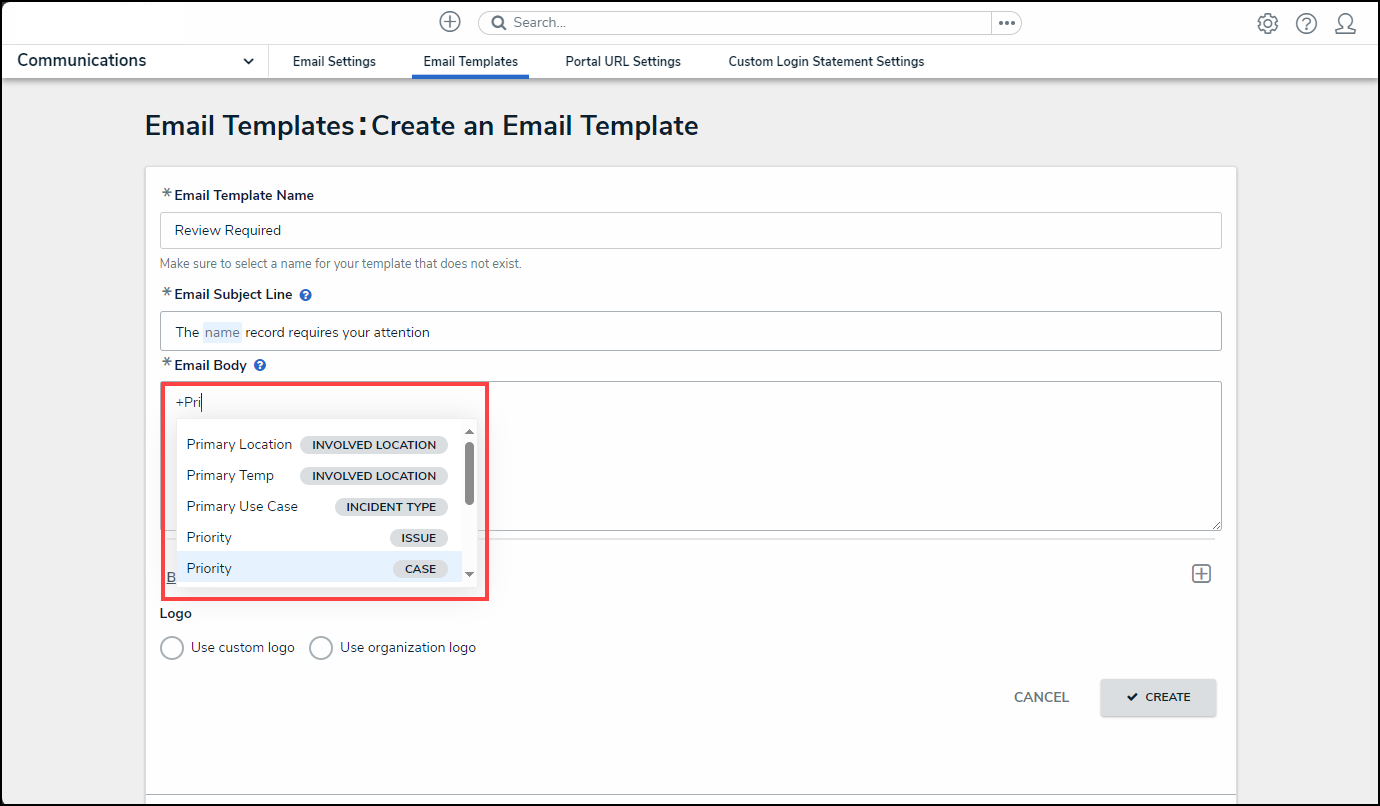Click the plus create icon beside search

pyautogui.click(x=450, y=22)
